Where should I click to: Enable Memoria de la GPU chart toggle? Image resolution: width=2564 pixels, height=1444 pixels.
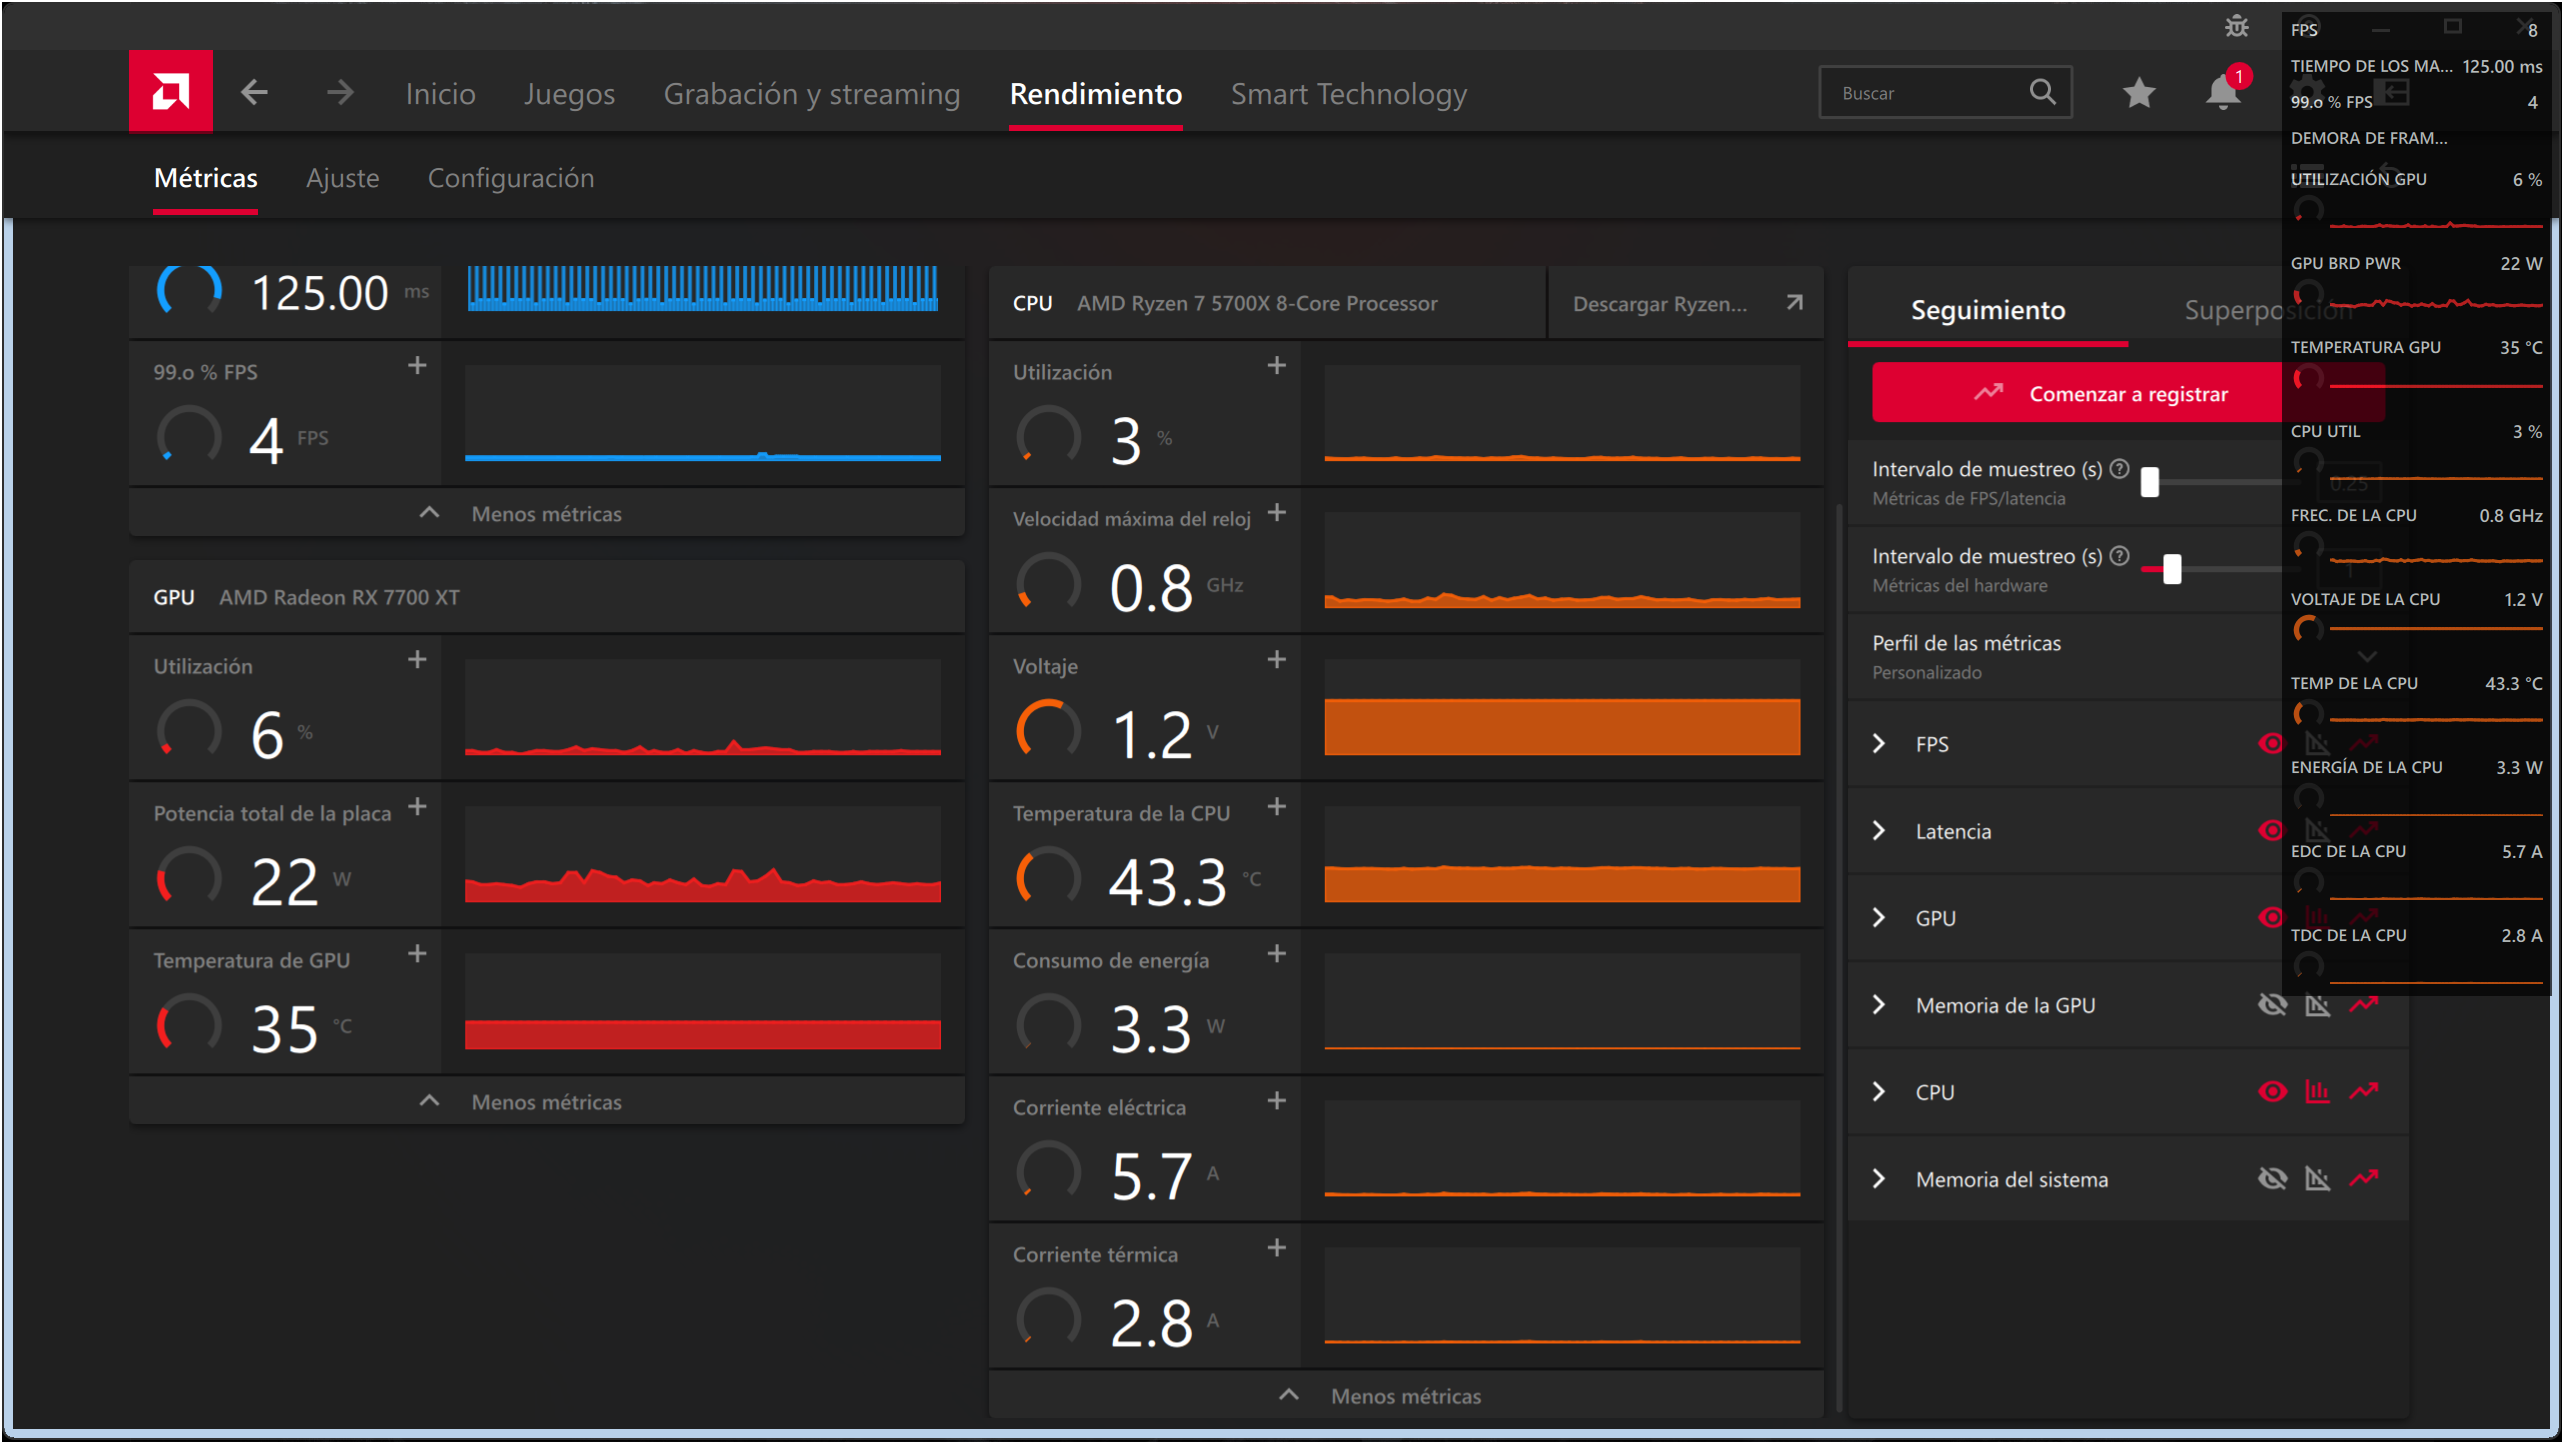point(2317,1005)
